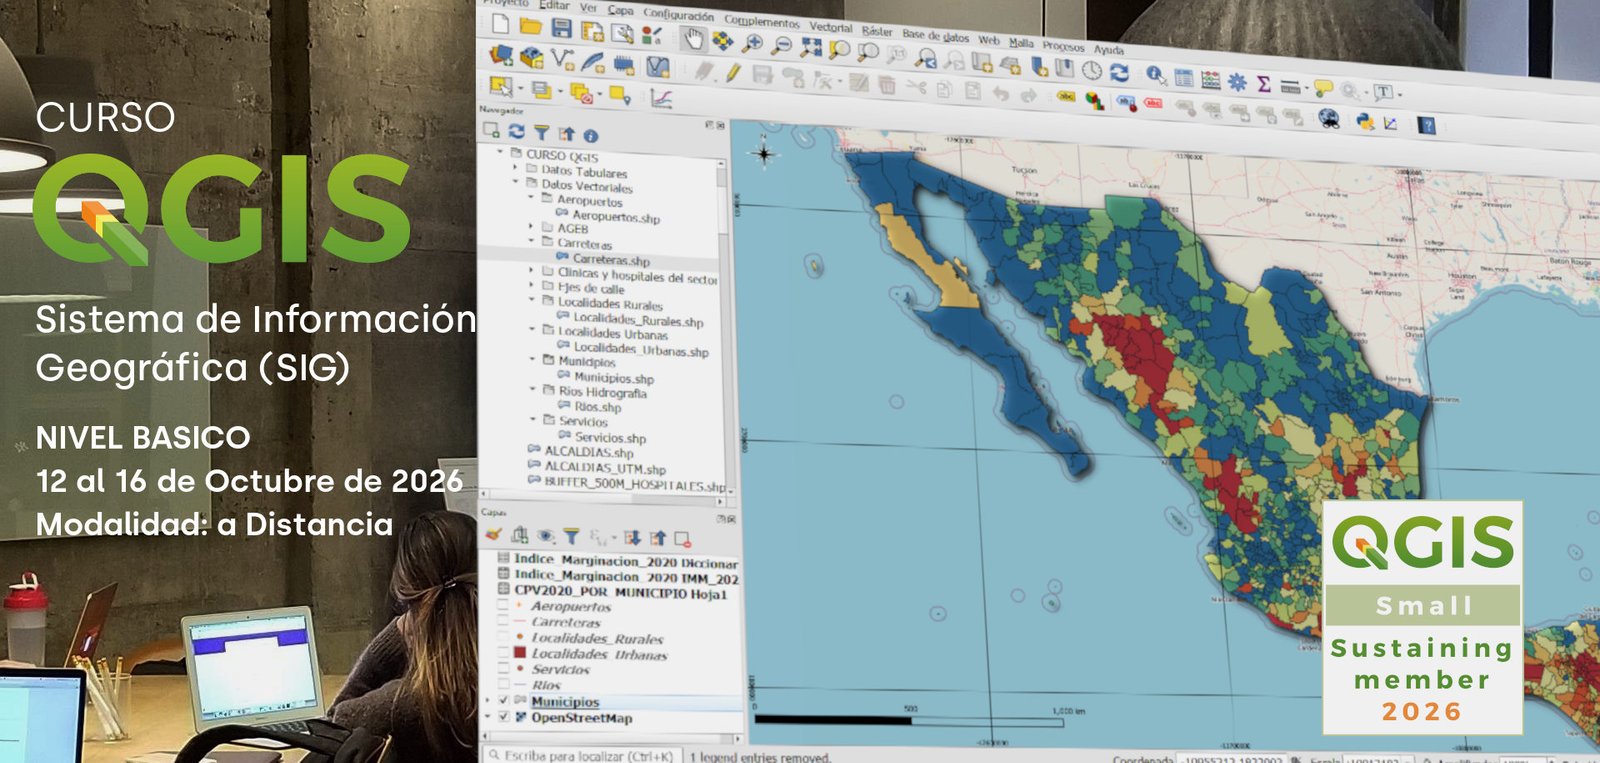Open the elevation profile chart icon
This screenshot has height=763, width=1600.
tap(661, 98)
